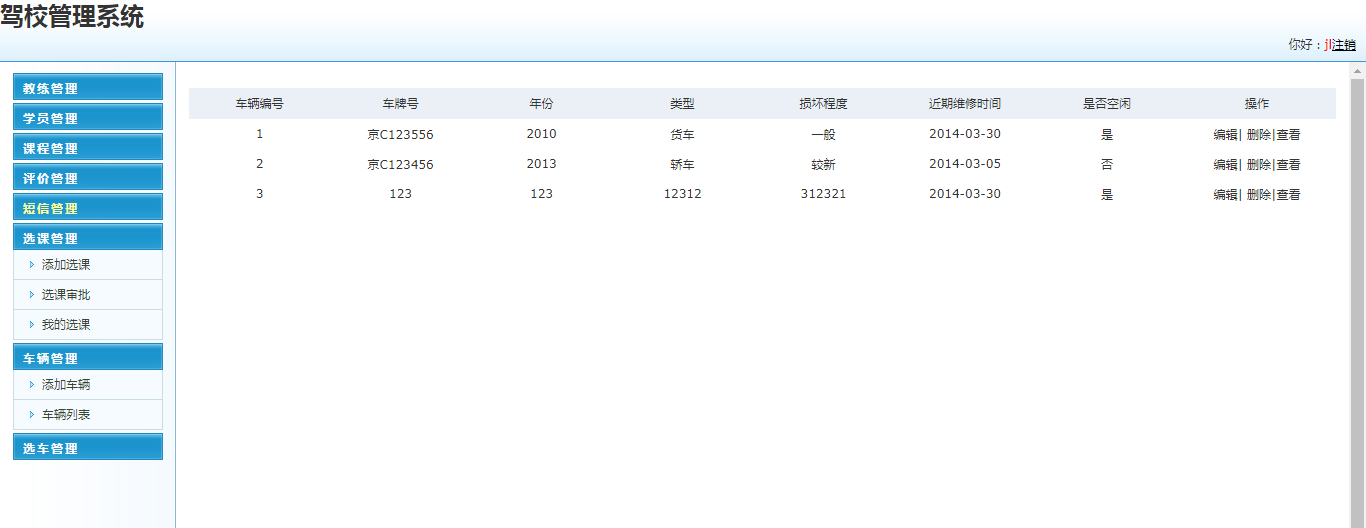Collapse the 选课管理 section header
The width and height of the screenshot is (1366, 528).
pos(88,237)
